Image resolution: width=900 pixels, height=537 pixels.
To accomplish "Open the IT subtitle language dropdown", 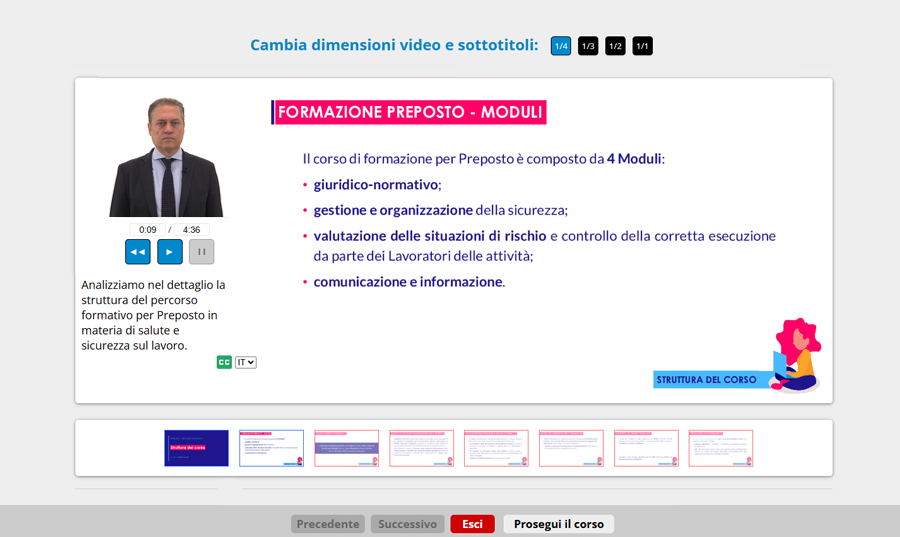I will coord(246,362).
